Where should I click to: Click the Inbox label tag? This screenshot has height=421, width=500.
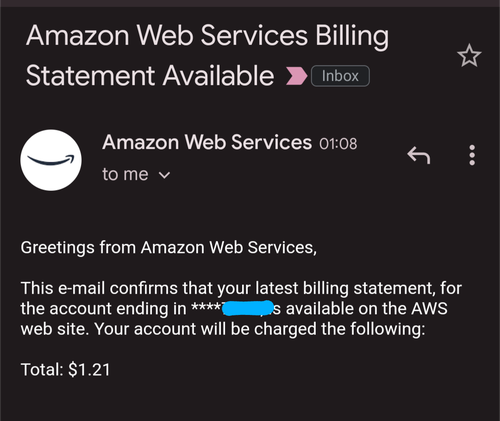[x=340, y=76]
